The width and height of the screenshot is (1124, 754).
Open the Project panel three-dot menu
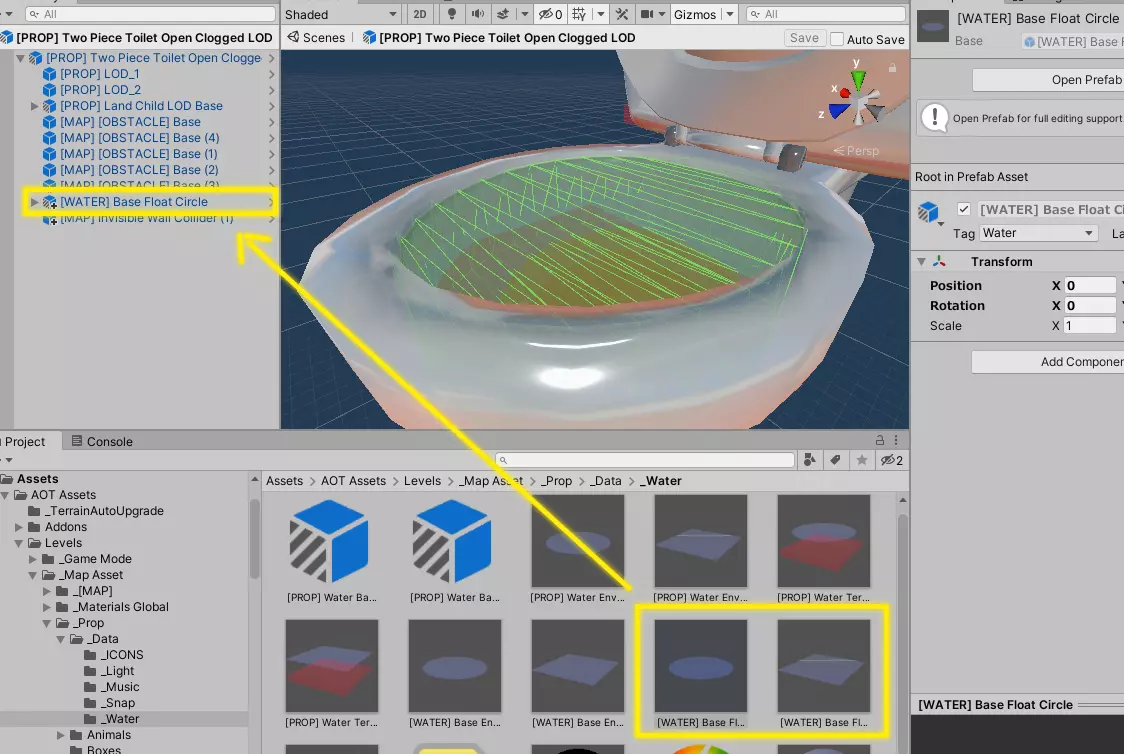(896, 440)
